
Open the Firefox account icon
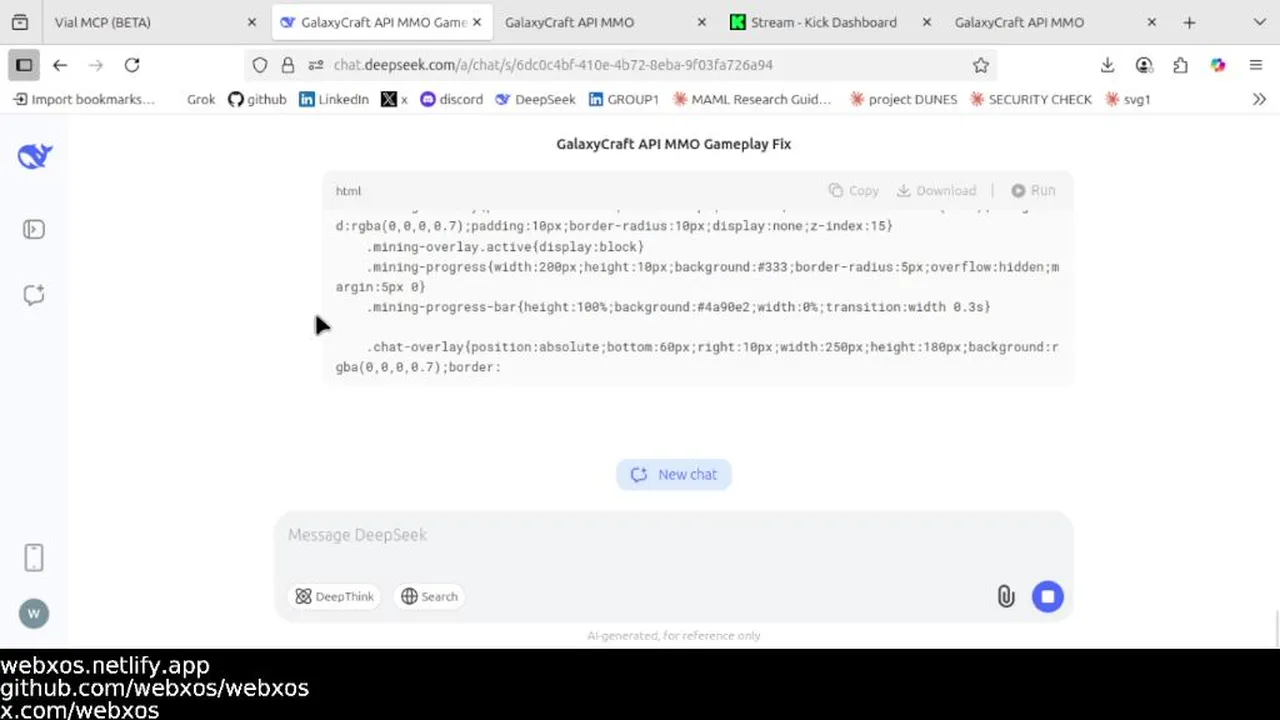click(1144, 65)
